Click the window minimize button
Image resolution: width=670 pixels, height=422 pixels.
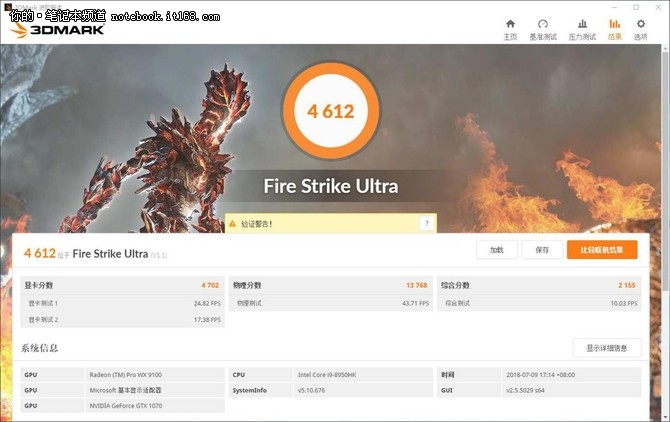[x=614, y=7]
